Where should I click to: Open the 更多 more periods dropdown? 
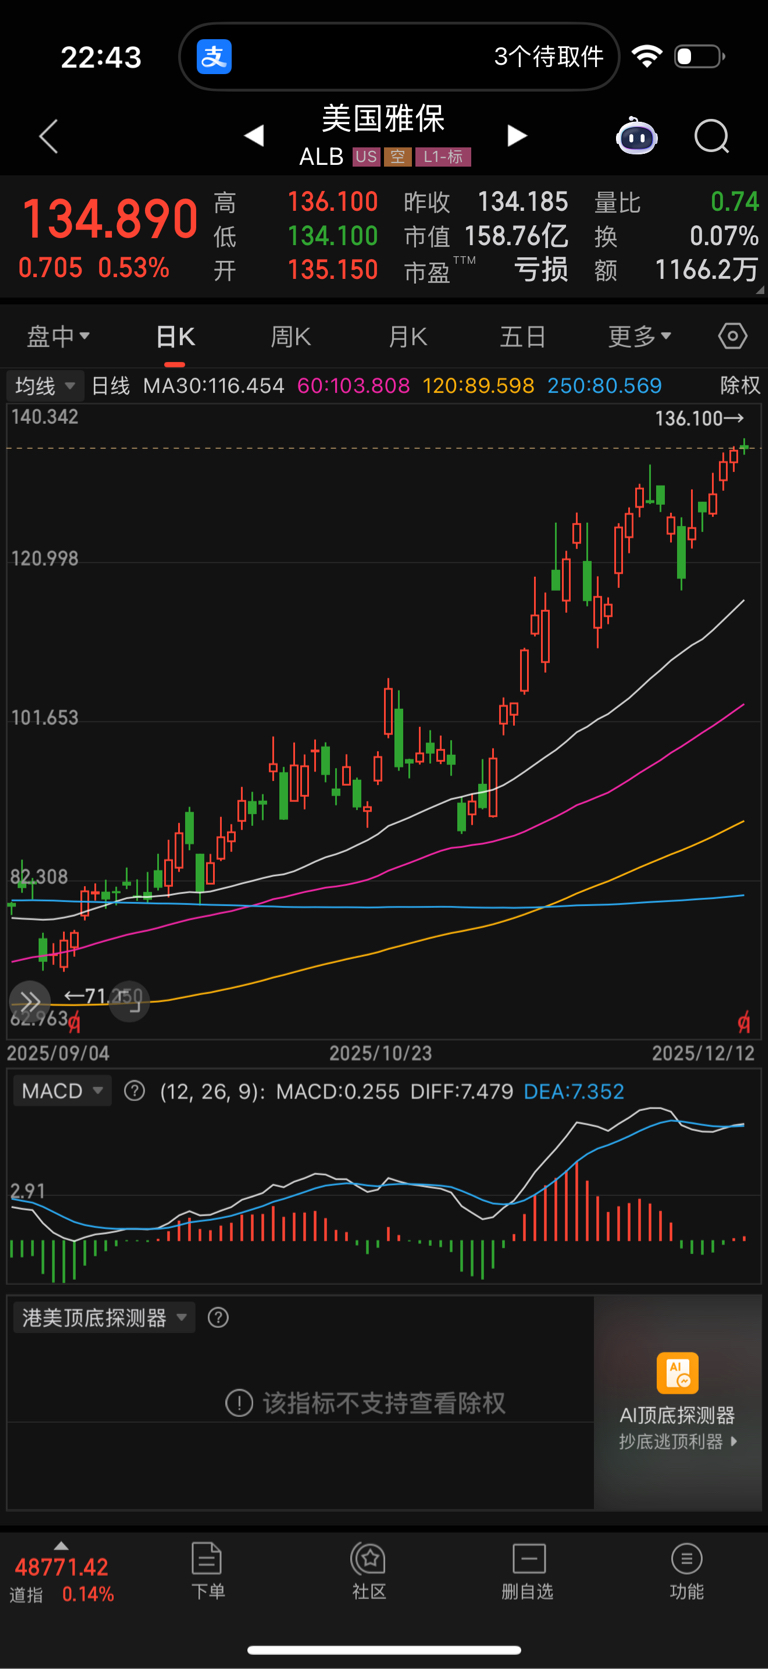[x=640, y=337]
